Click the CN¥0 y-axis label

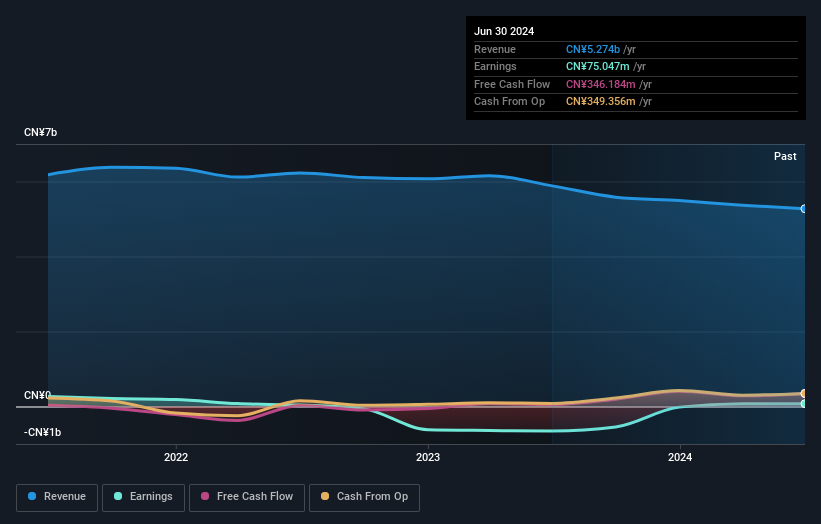point(37,395)
